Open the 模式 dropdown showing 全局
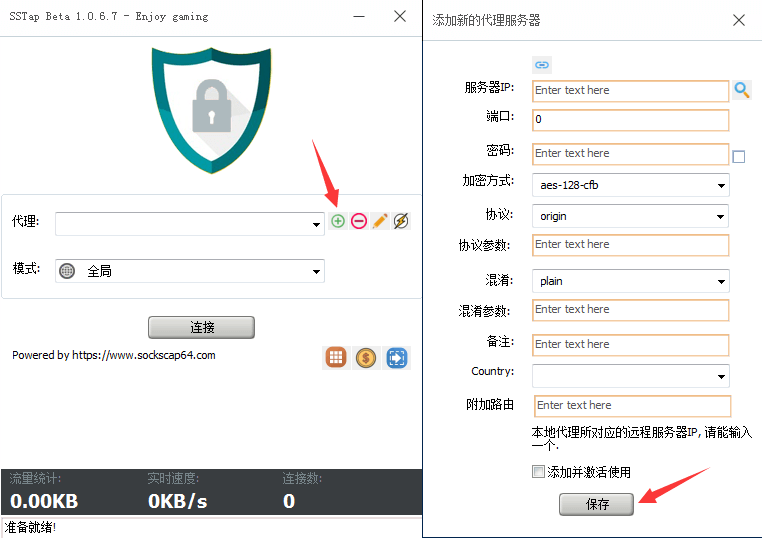The width and height of the screenshot is (762, 538). point(190,271)
